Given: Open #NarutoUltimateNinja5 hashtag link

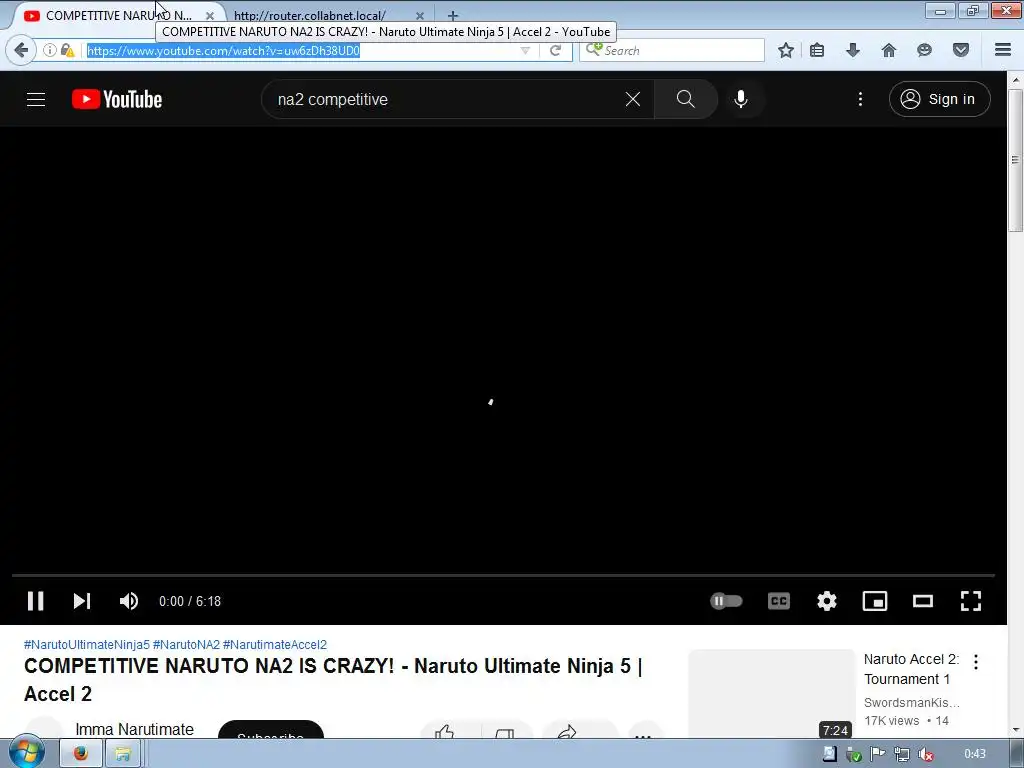Looking at the screenshot, I should click(87, 645).
